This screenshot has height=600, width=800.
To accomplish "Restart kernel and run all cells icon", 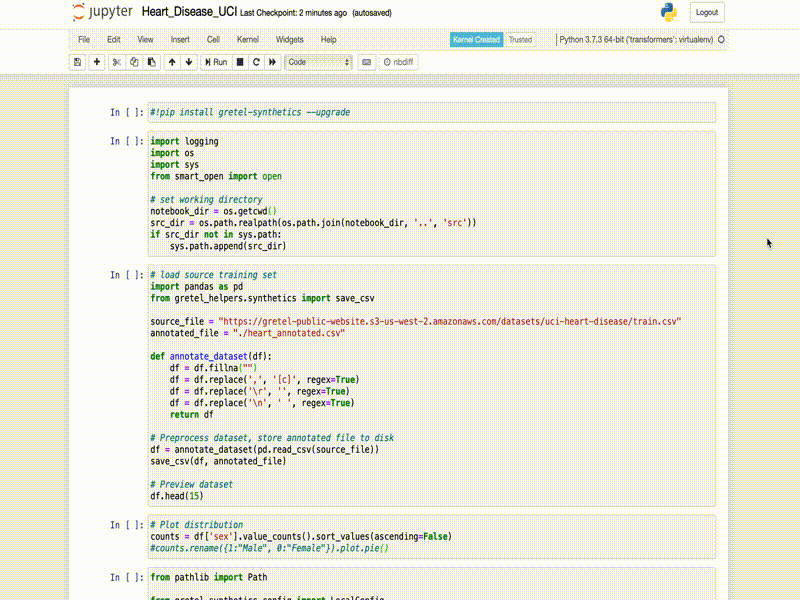I will coord(272,62).
